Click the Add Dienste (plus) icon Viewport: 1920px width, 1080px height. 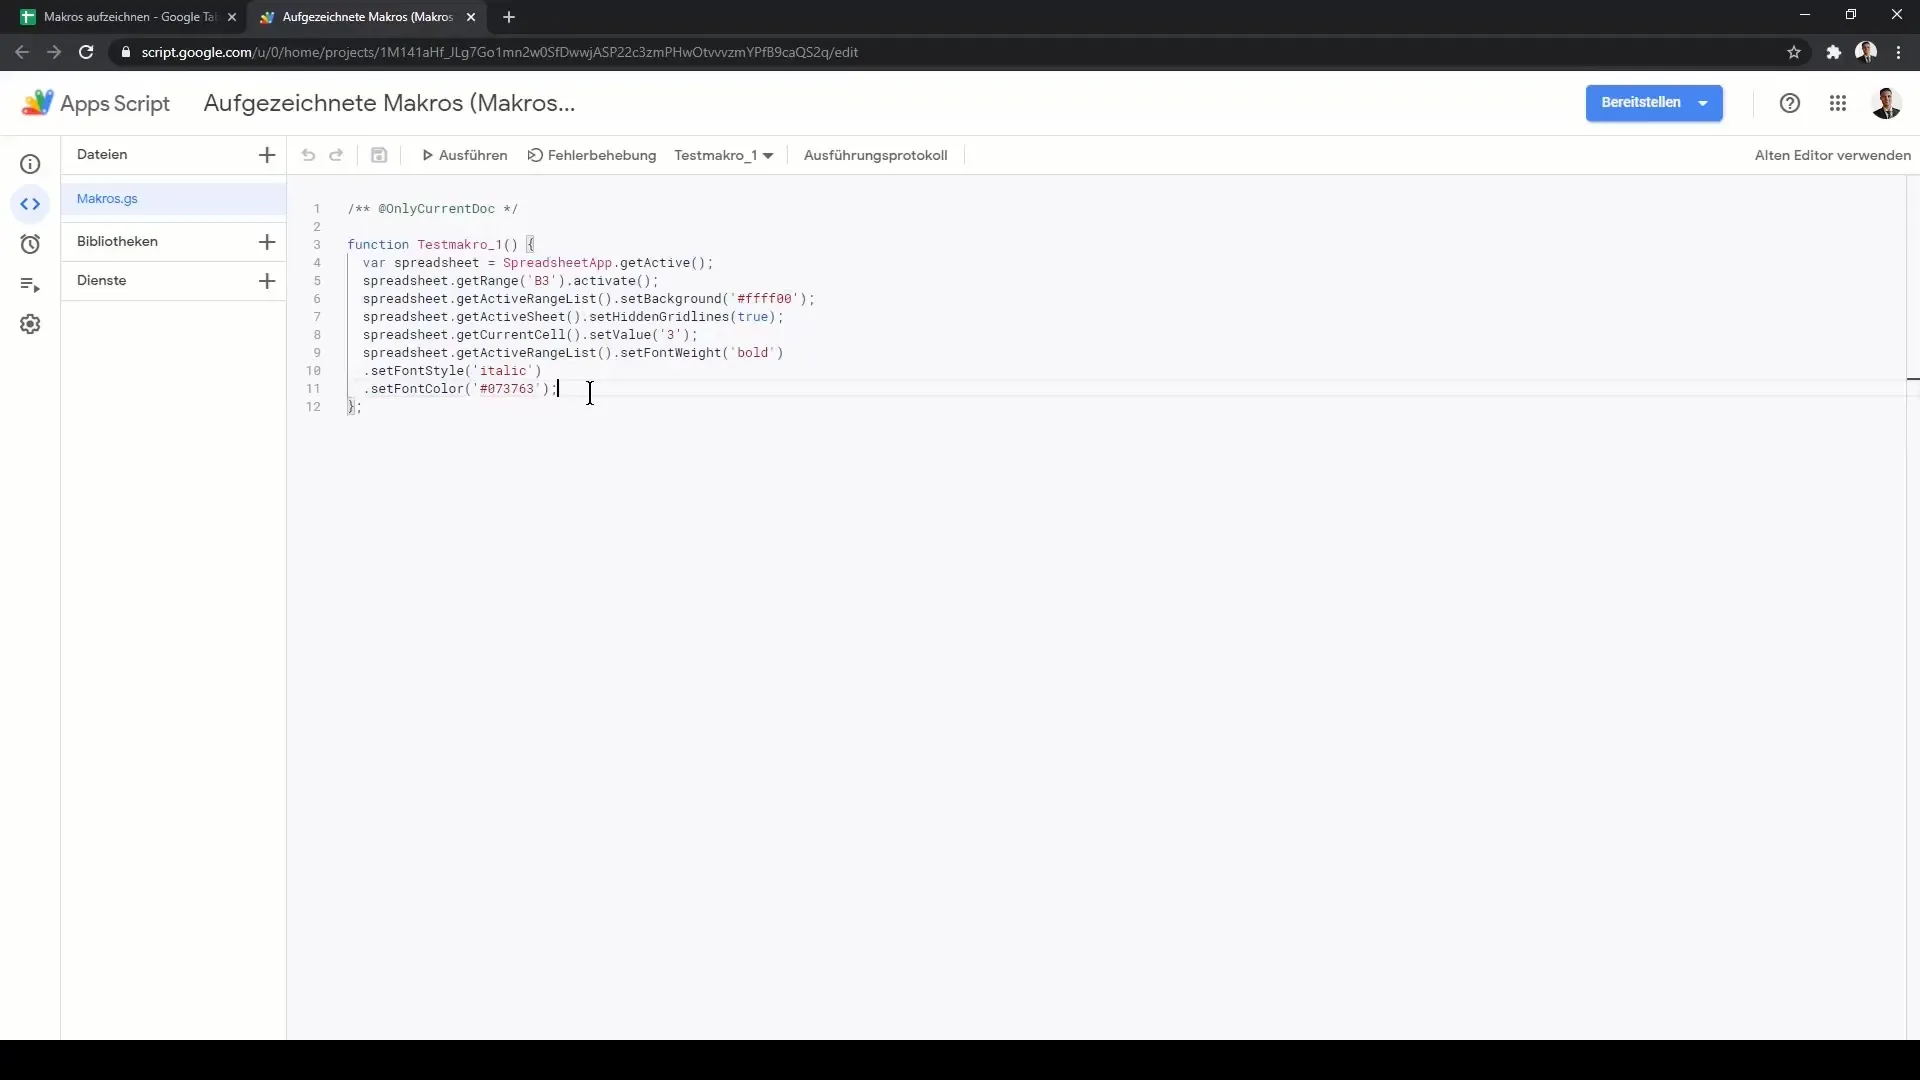coord(266,280)
